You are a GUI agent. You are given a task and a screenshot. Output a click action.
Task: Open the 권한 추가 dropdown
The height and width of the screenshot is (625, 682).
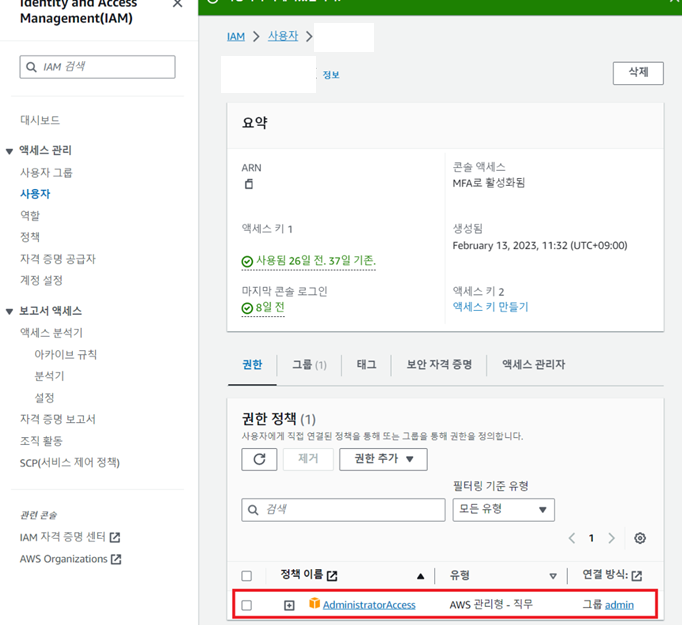pyautogui.click(x=383, y=459)
